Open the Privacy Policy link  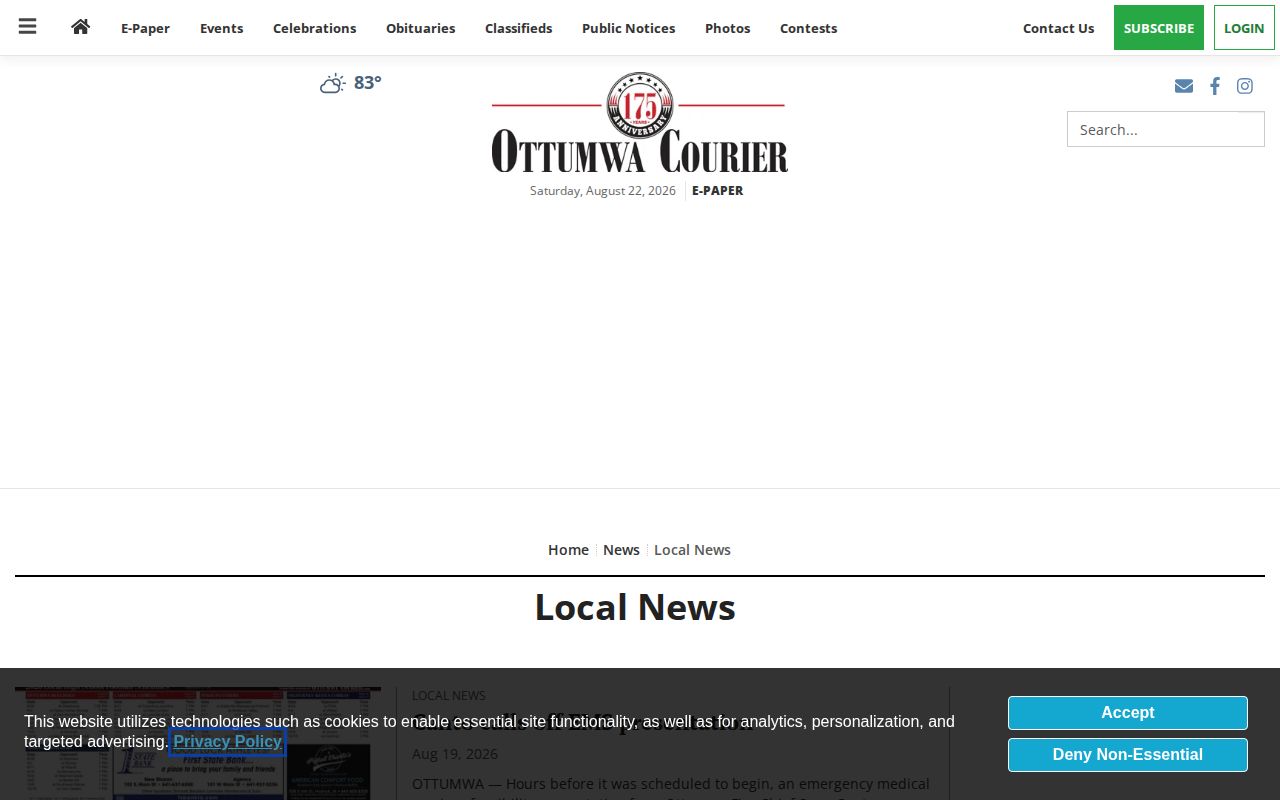click(227, 742)
